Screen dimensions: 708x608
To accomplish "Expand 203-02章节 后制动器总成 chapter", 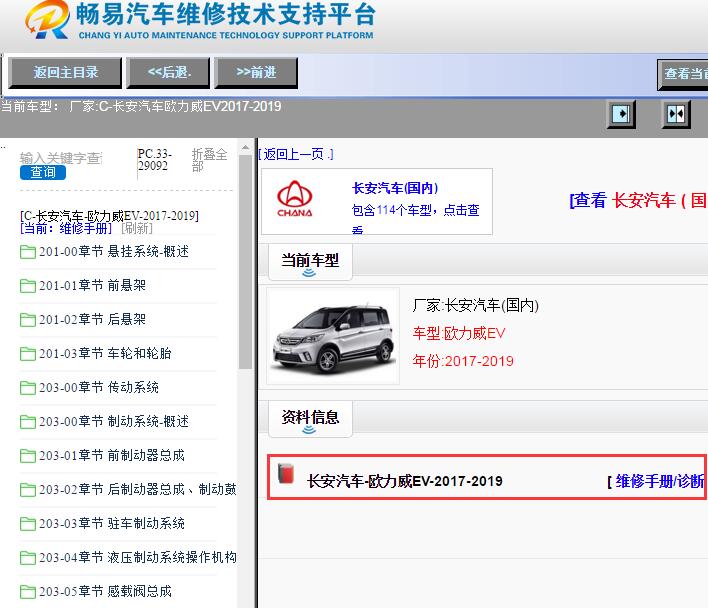I will click(138, 490).
